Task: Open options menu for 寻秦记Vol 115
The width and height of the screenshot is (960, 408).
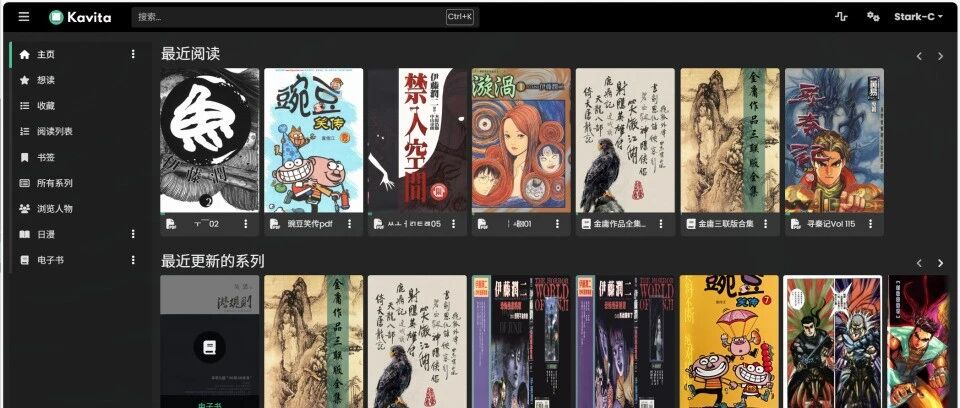Action: pos(870,224)
